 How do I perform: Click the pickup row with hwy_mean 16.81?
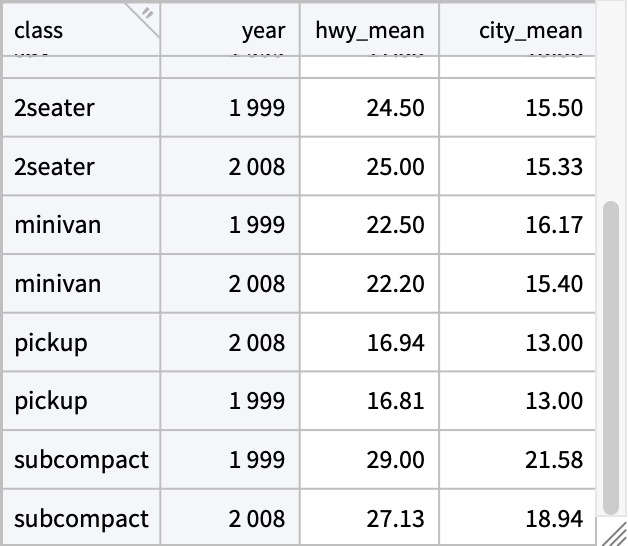51,401
